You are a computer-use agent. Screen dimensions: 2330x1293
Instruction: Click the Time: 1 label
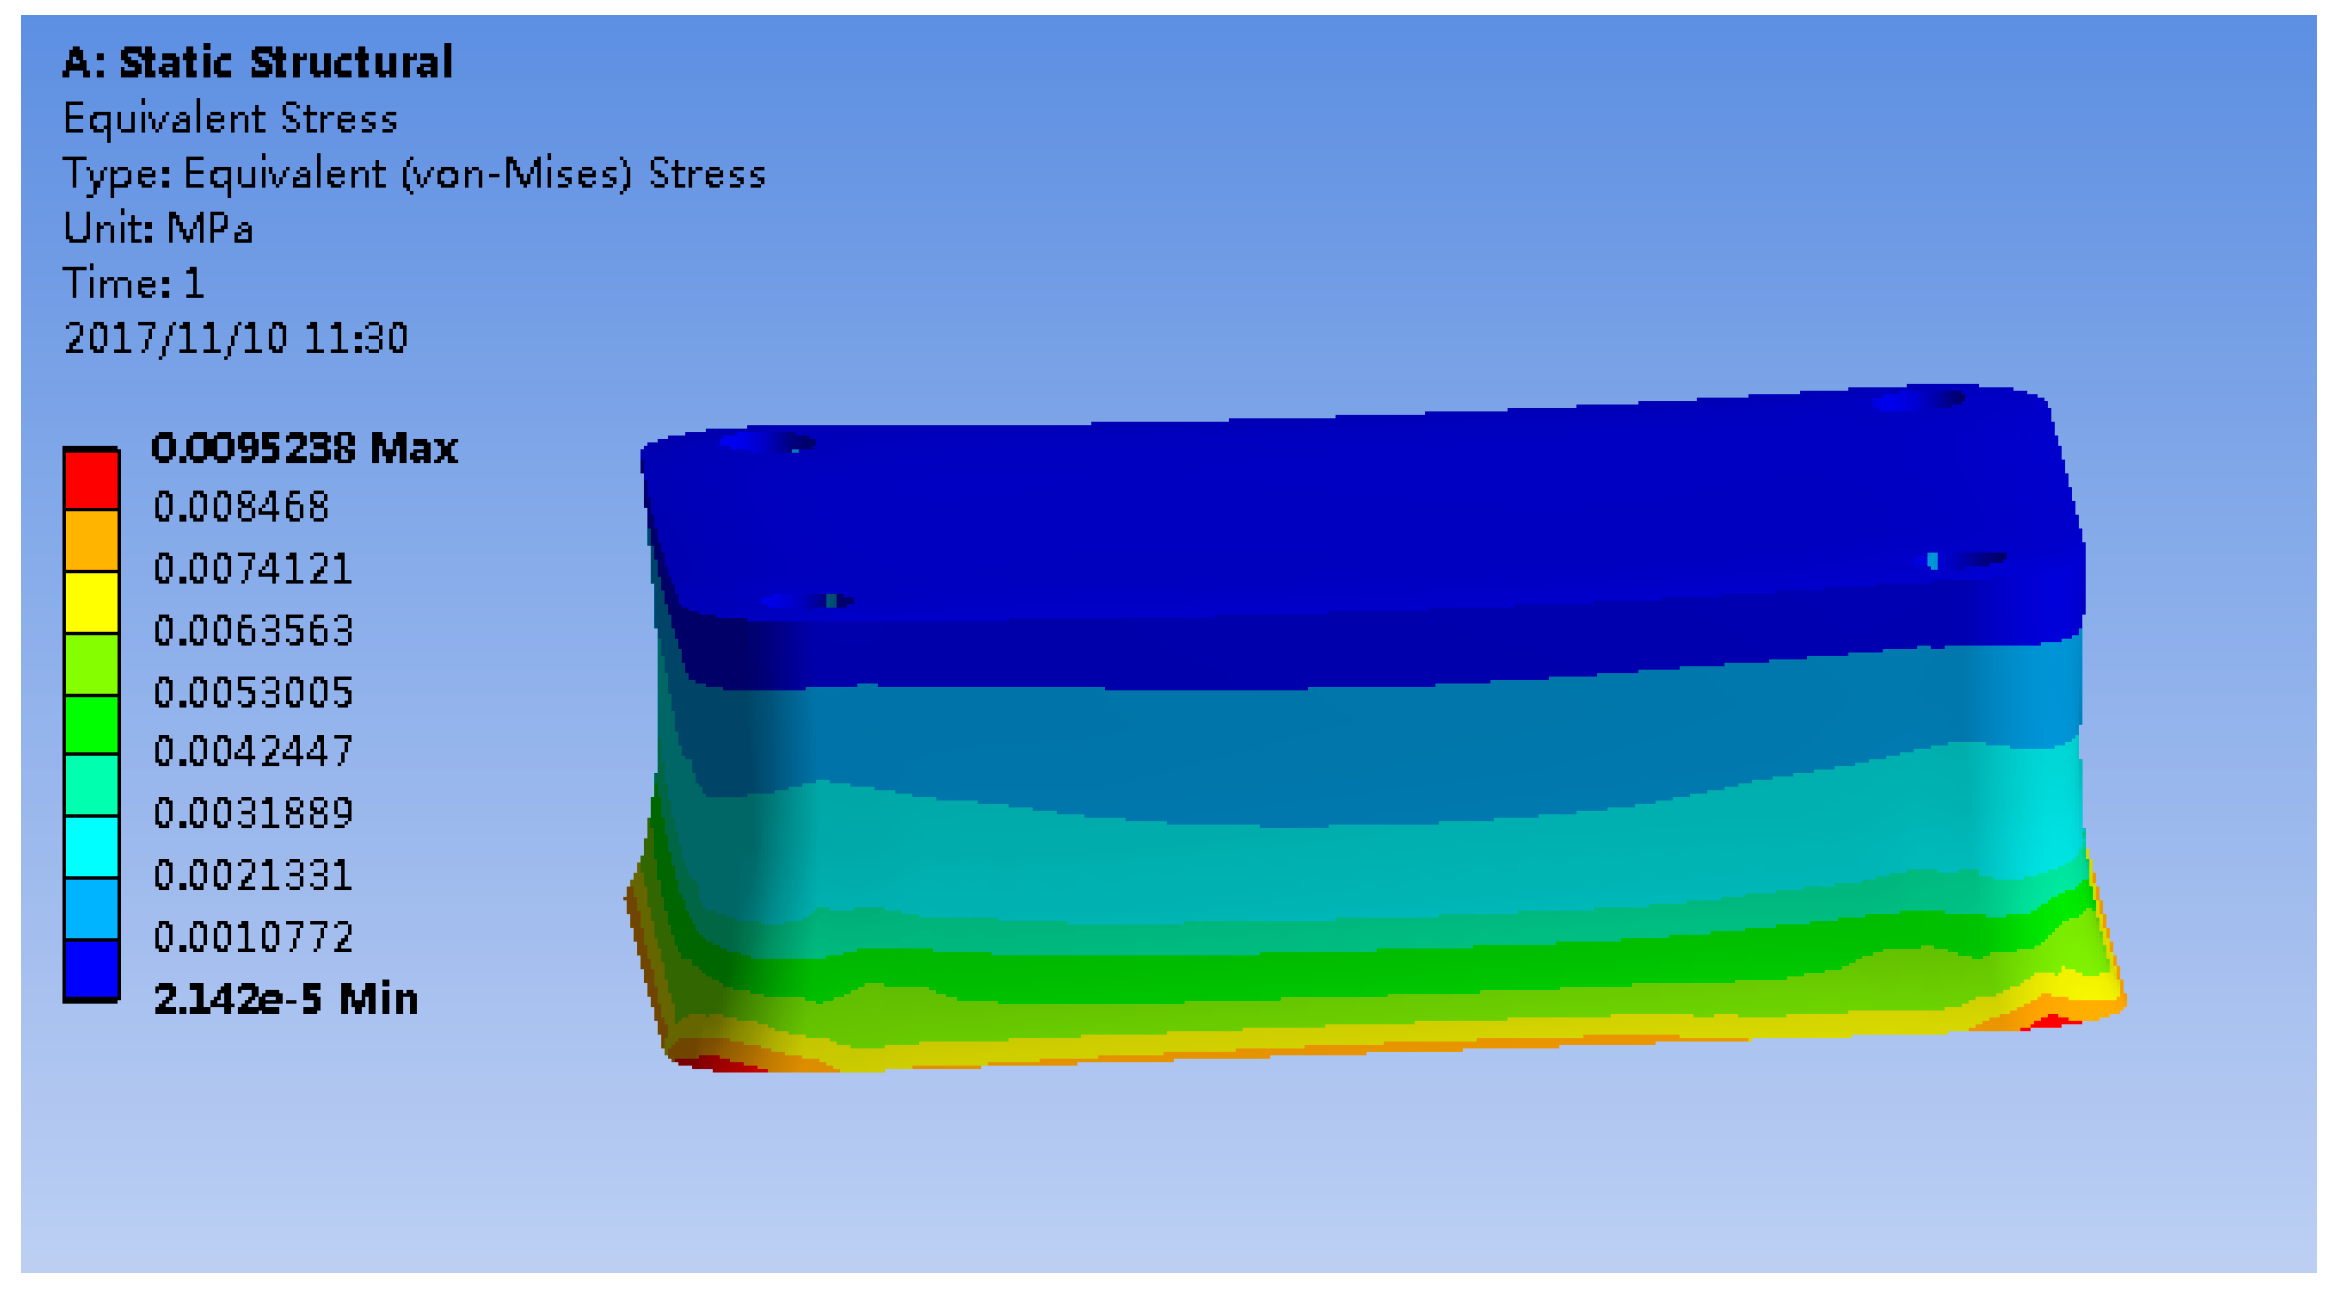pos(134,283)
